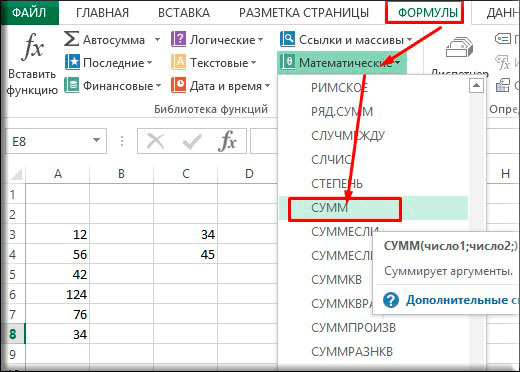520x372 pixels.
Task: Click Lookup and Reference magnifier icon
Action: [287, 39]
